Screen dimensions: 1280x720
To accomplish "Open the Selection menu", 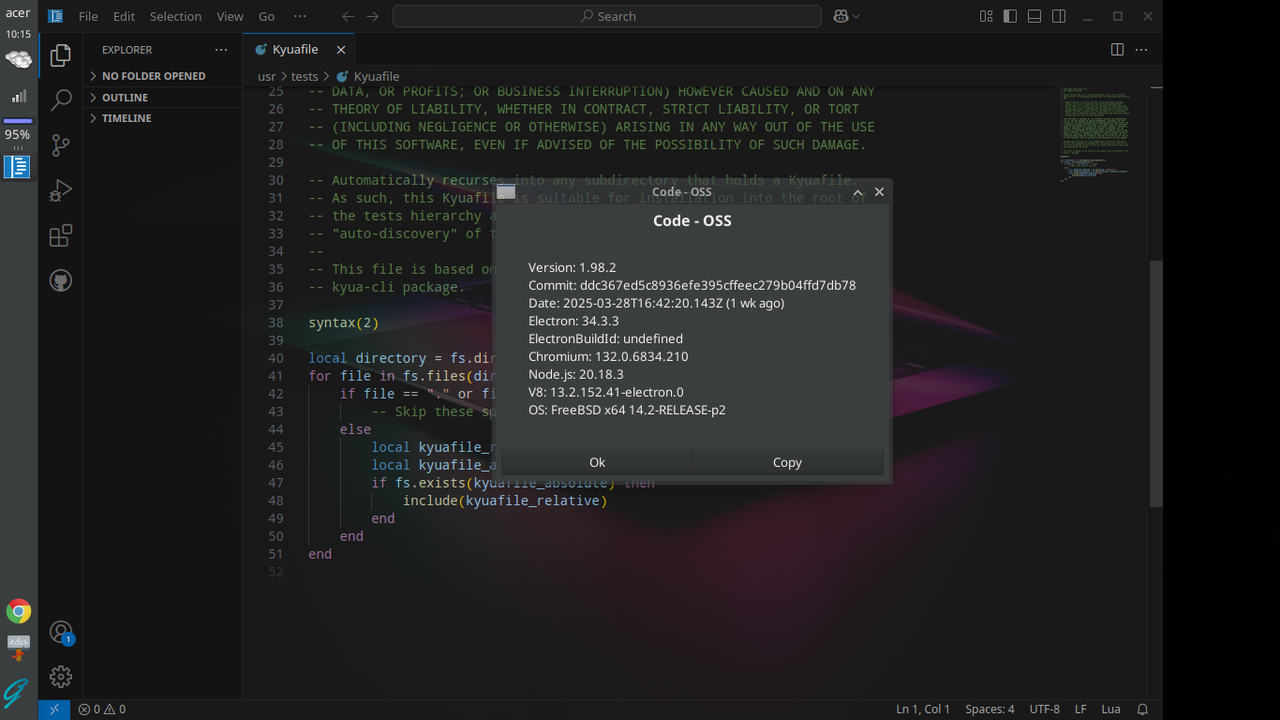I will [x=175, y=16].
